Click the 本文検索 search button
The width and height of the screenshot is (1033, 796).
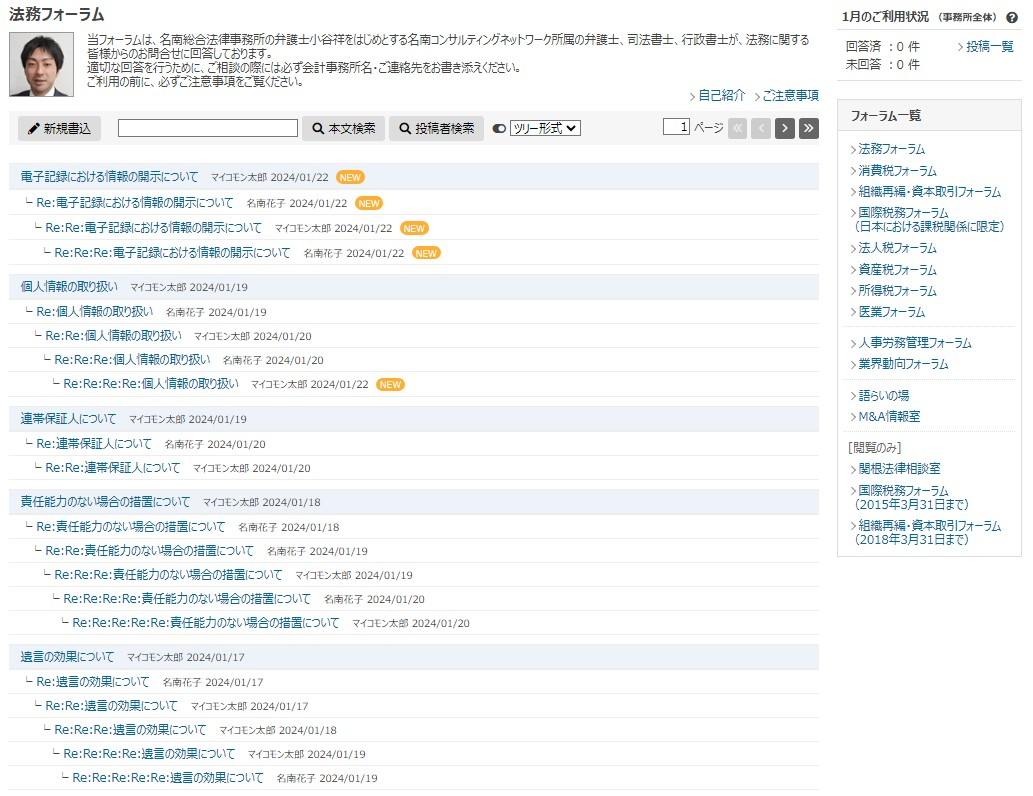pos(343,128)
